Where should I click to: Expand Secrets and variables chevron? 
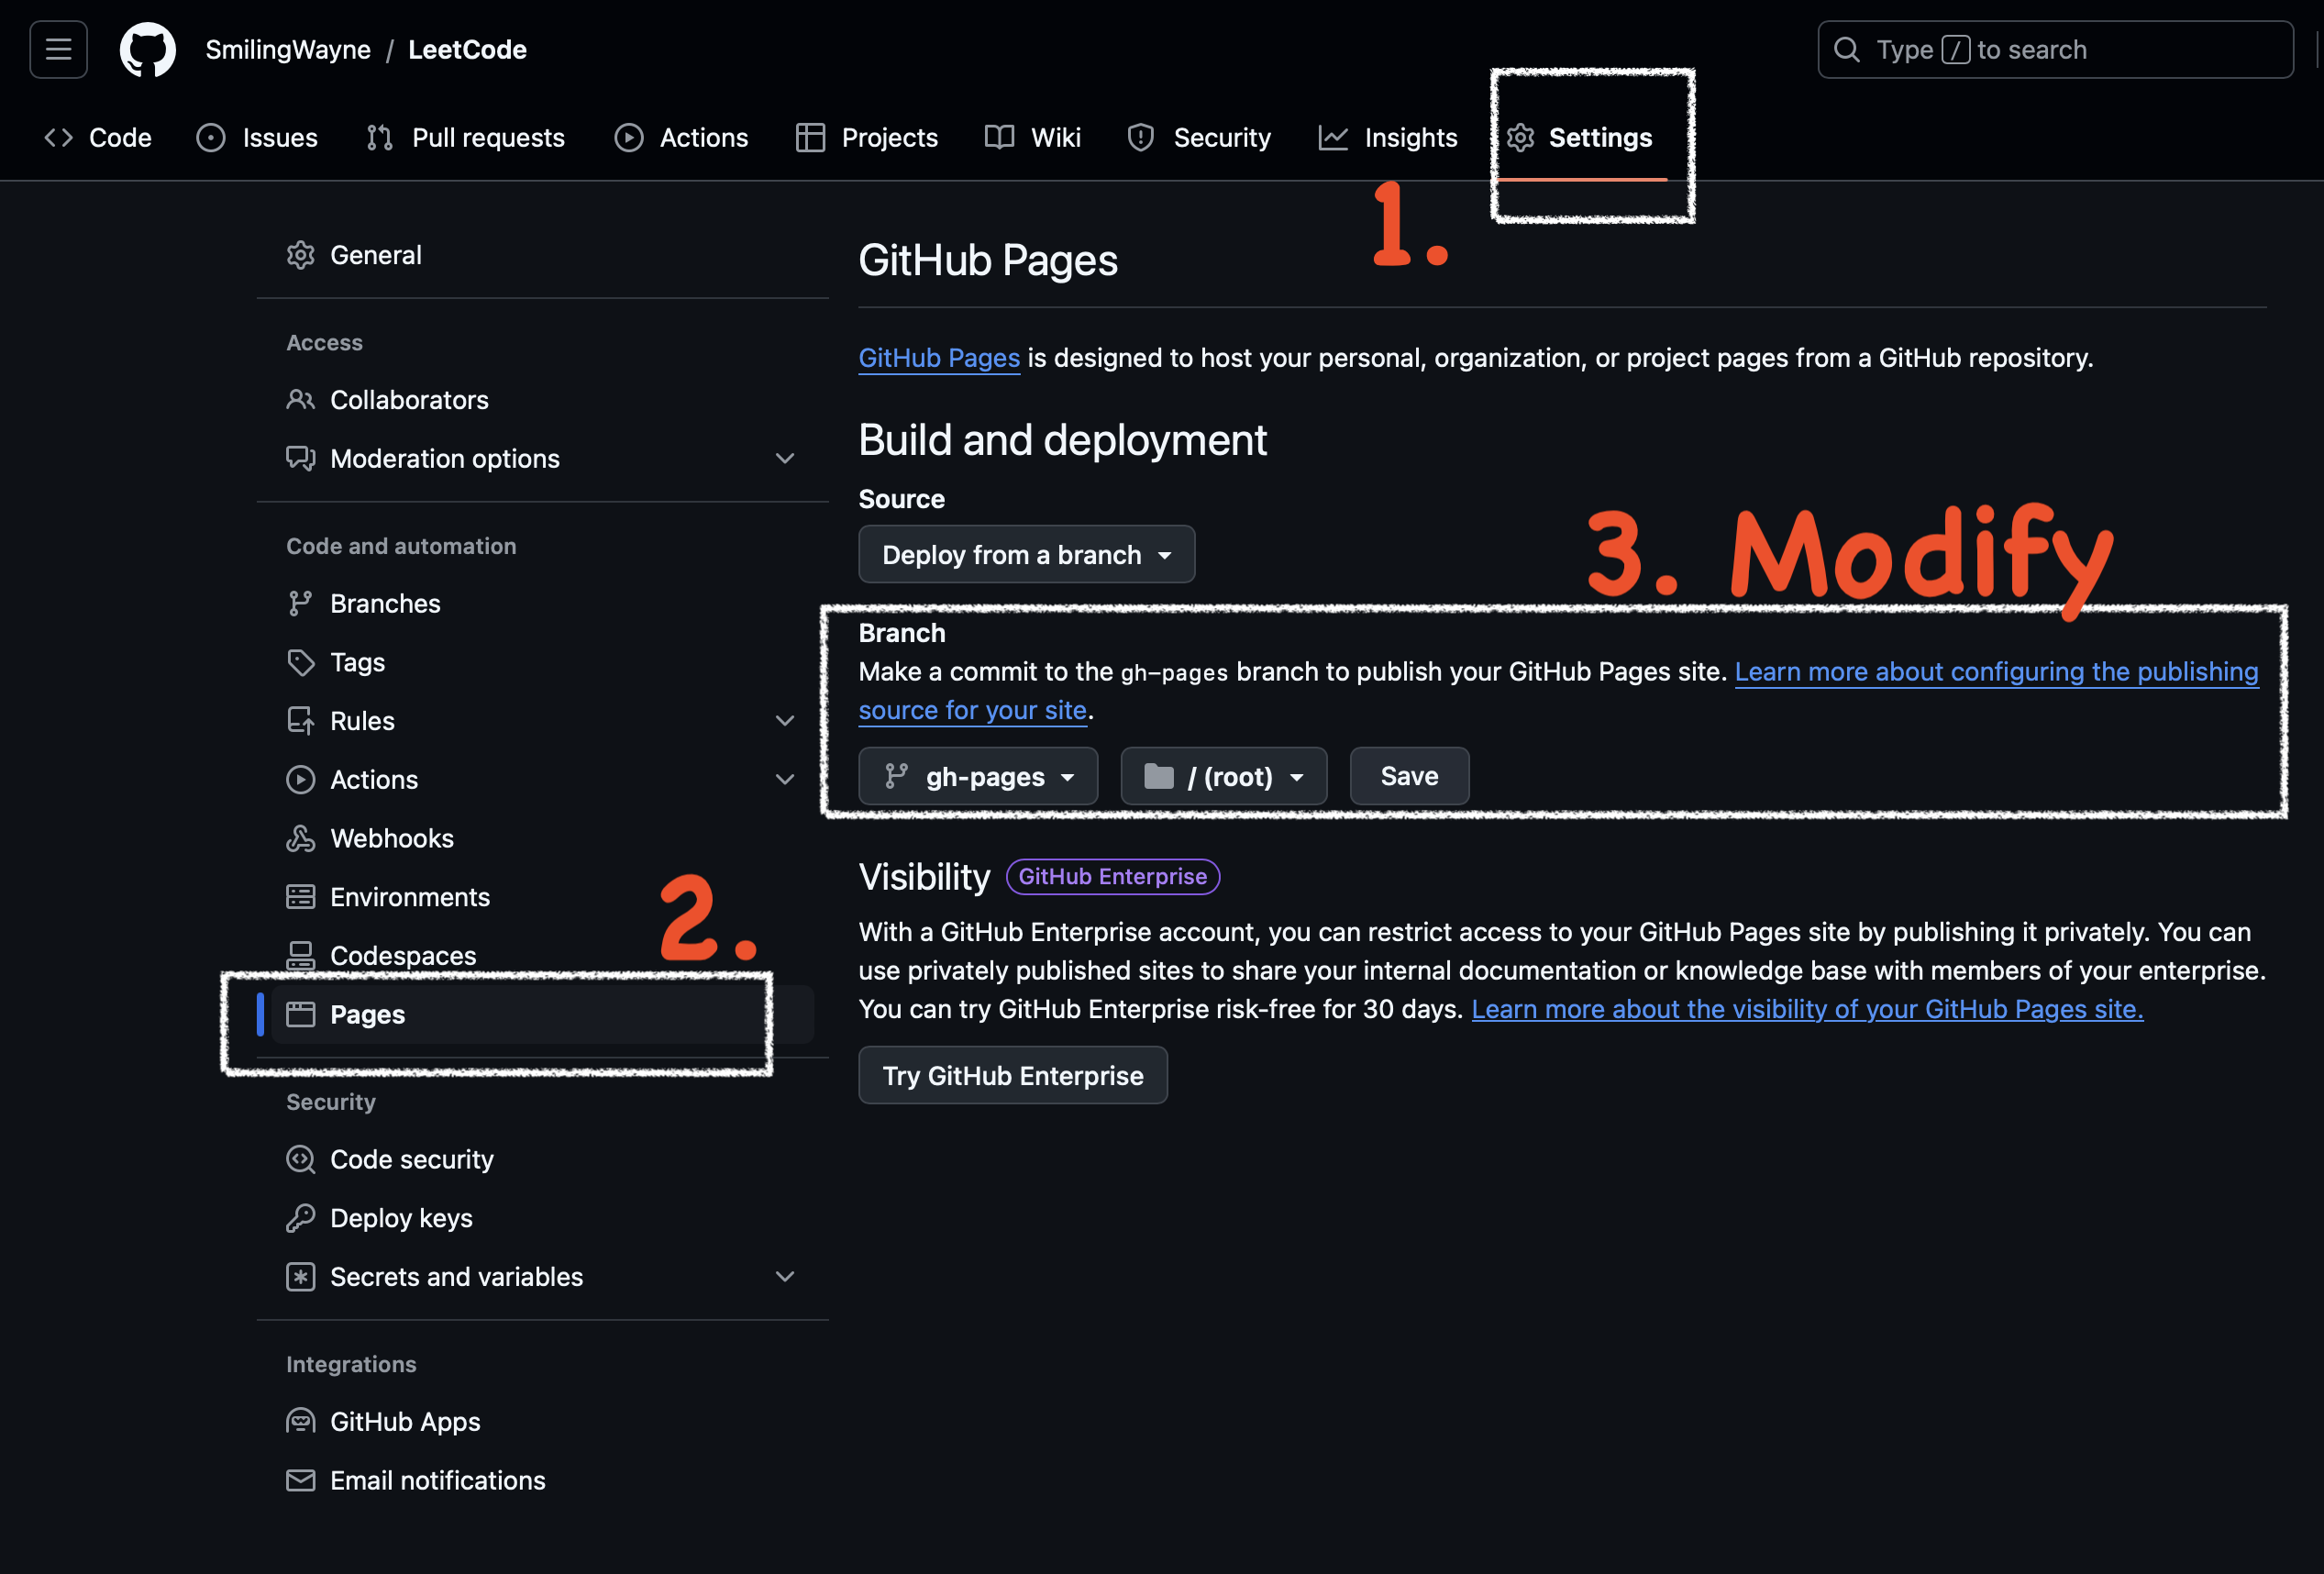click(x=785, y=1277)
